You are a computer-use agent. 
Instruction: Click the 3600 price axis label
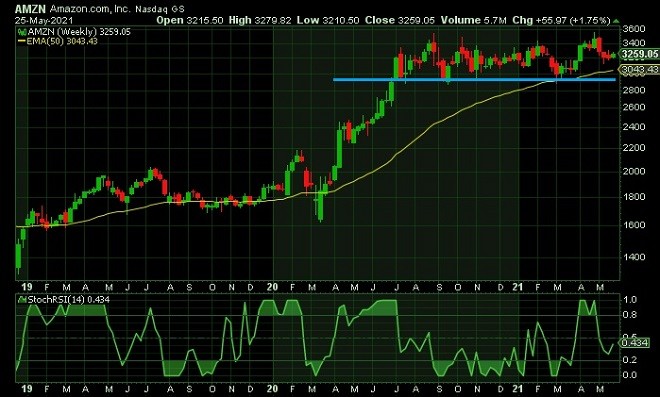click(x=633, y=29)
